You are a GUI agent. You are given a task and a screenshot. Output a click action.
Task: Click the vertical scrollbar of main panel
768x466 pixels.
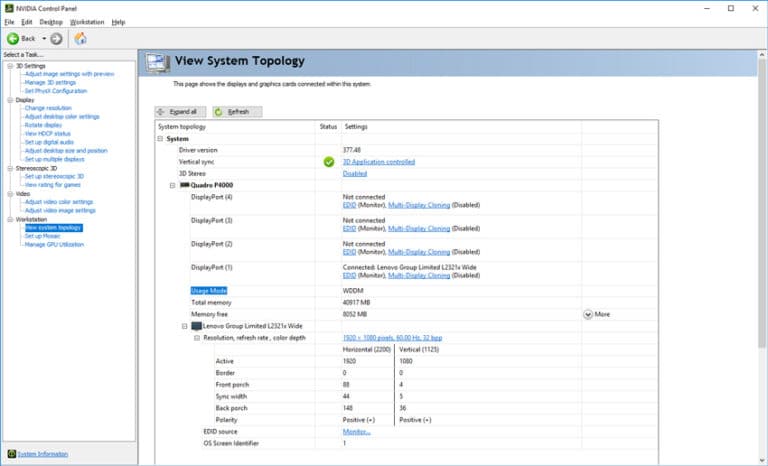pyautogui.click(x=762, y=203)
